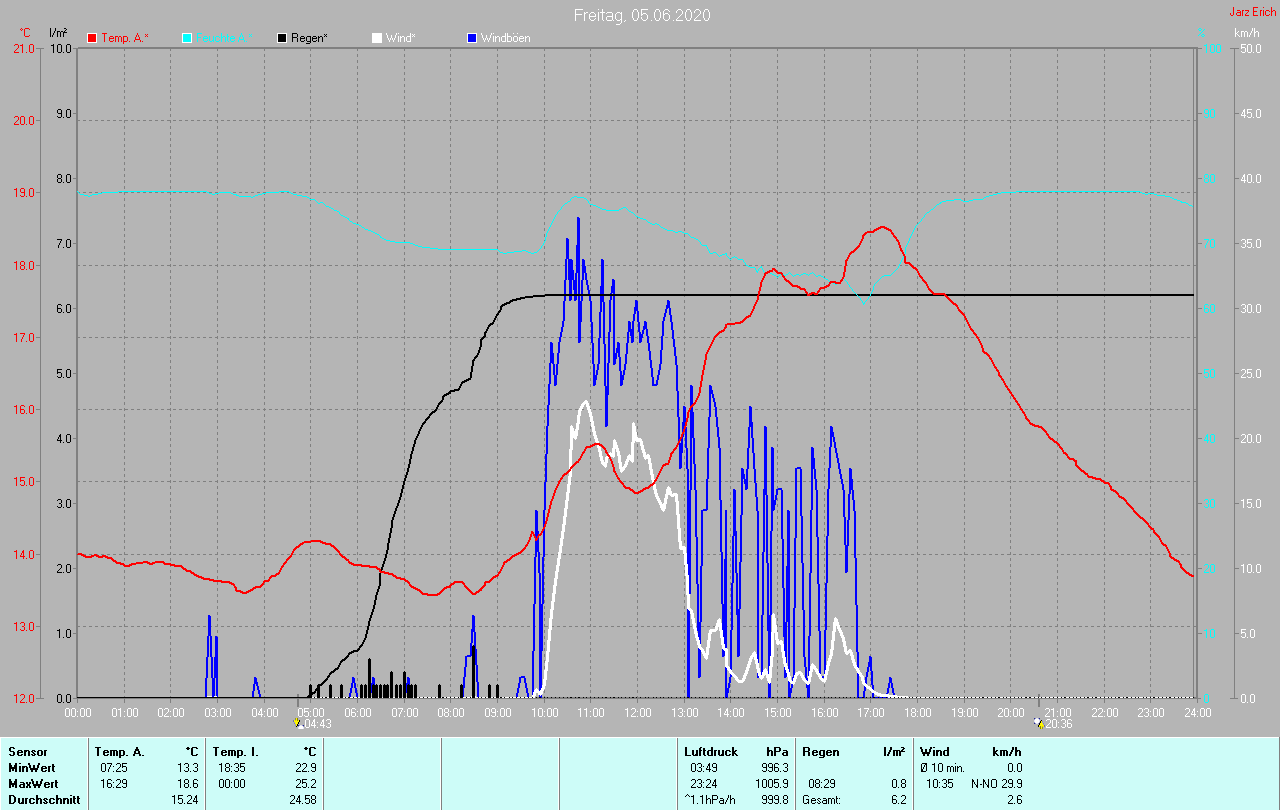
Task: Click the red Temp. A. legend swatch
Action: point(92,38)
